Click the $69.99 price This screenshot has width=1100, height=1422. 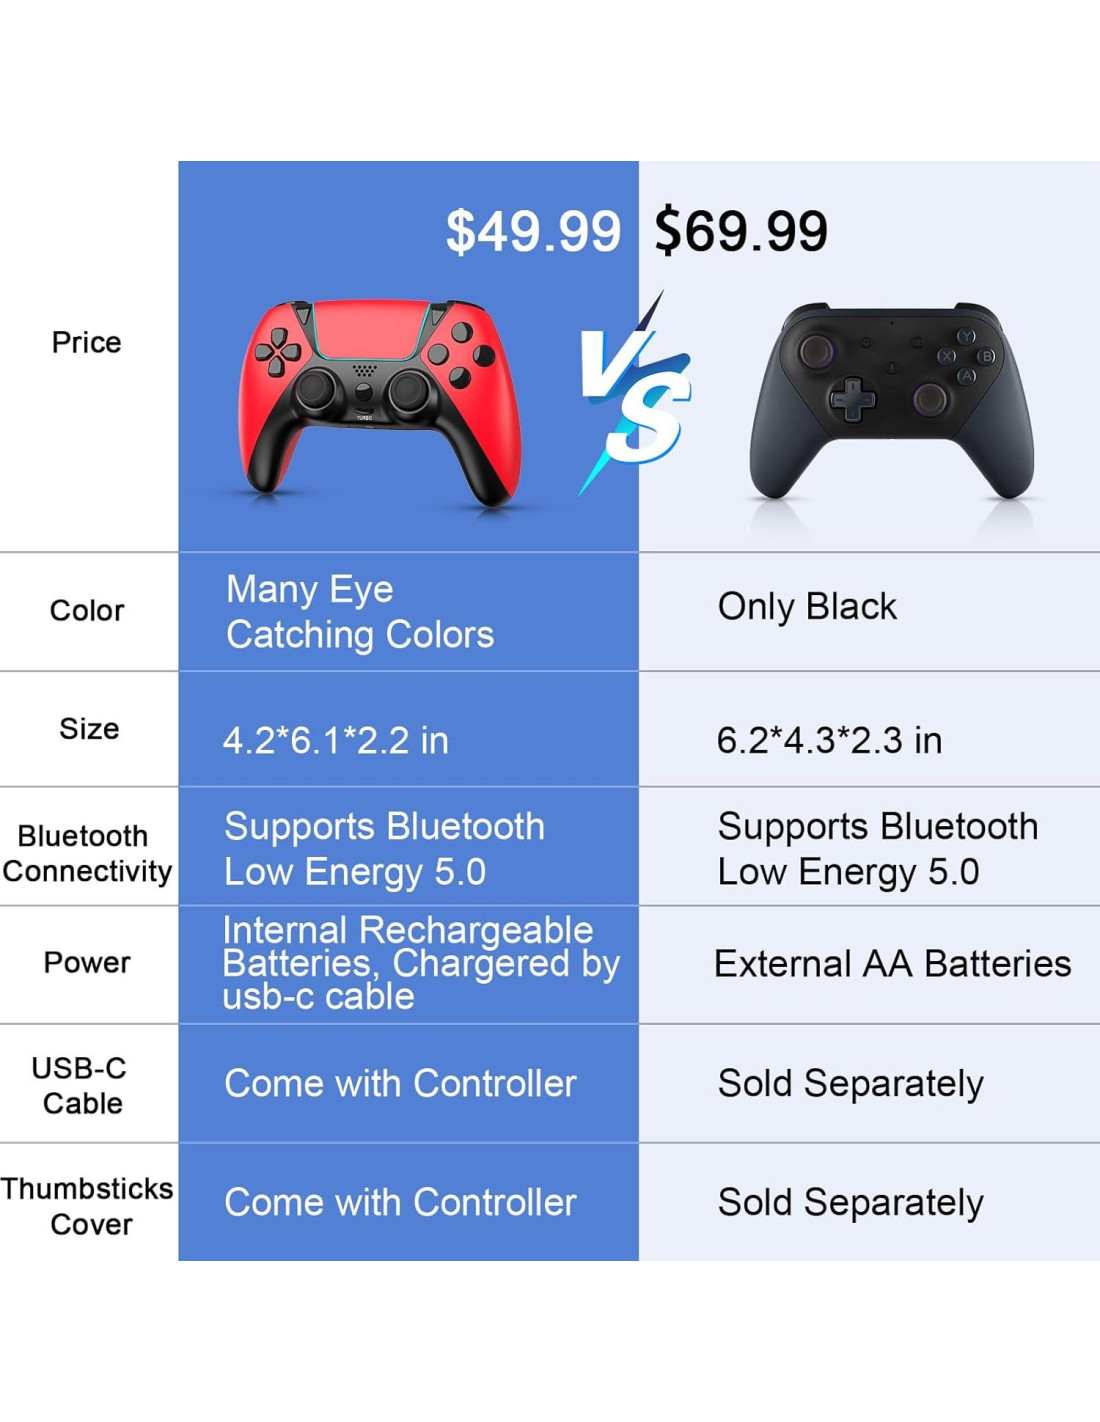(x=741, y=232)
